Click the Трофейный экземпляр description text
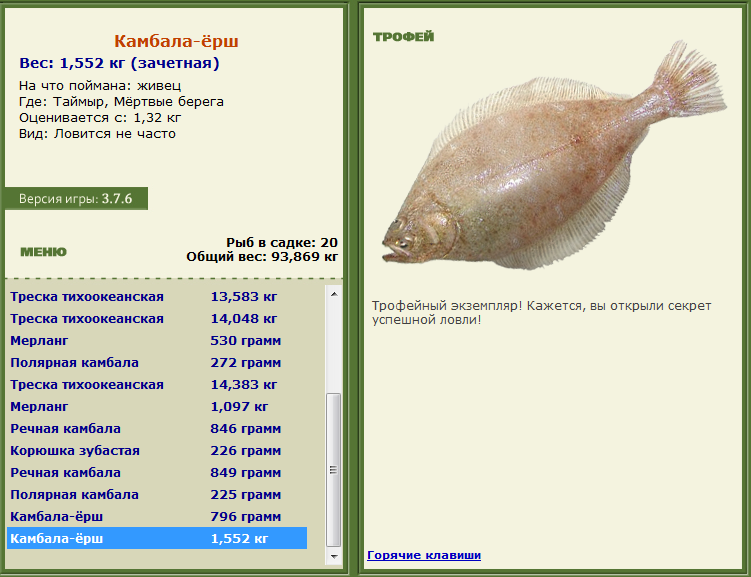The image size is (751, 577). [542, 312]
